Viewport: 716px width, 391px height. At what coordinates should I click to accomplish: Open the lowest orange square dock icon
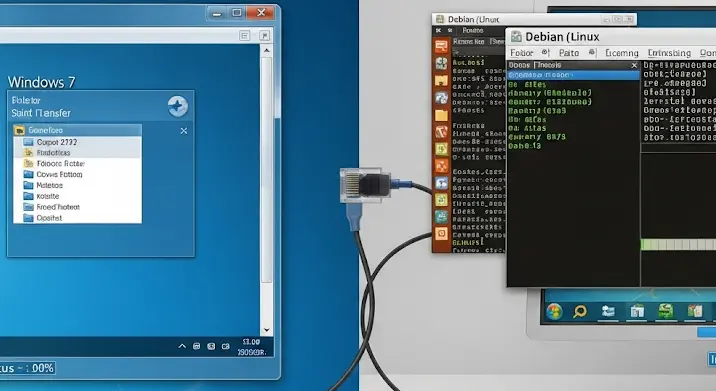[x=441, y=234]
